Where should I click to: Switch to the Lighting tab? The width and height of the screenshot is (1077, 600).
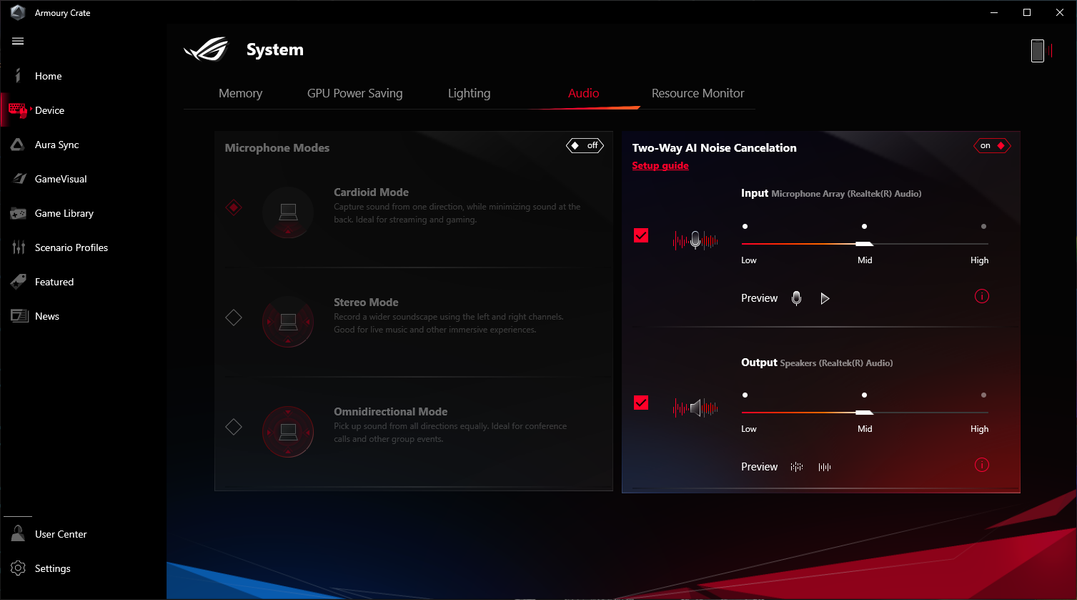coord(469,93)
